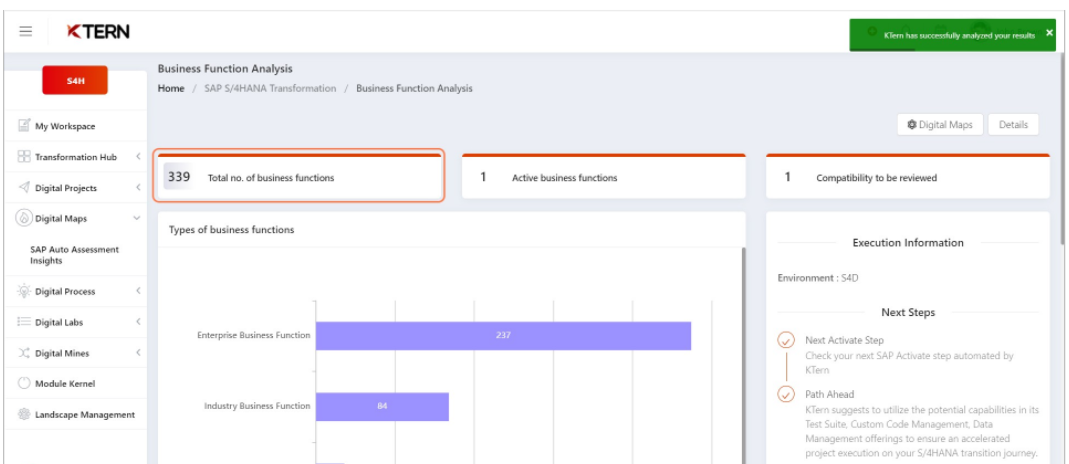Click the KTern logo

tap(98, 31)
